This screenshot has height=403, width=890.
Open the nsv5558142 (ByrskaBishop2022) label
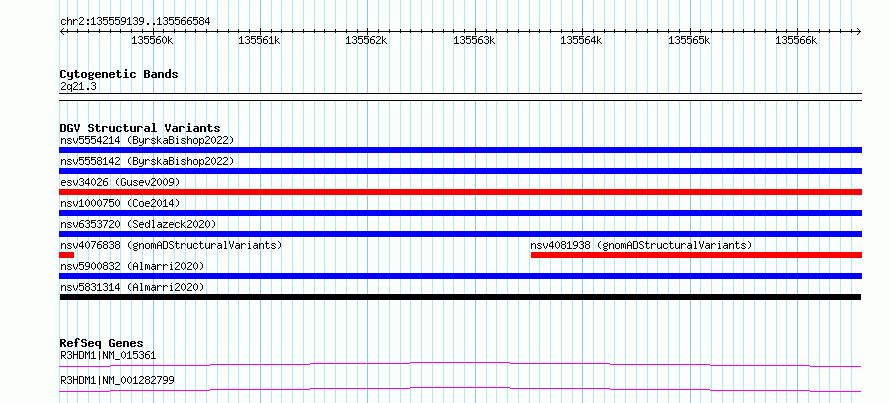pyautogui.click(x=147, y=161)
